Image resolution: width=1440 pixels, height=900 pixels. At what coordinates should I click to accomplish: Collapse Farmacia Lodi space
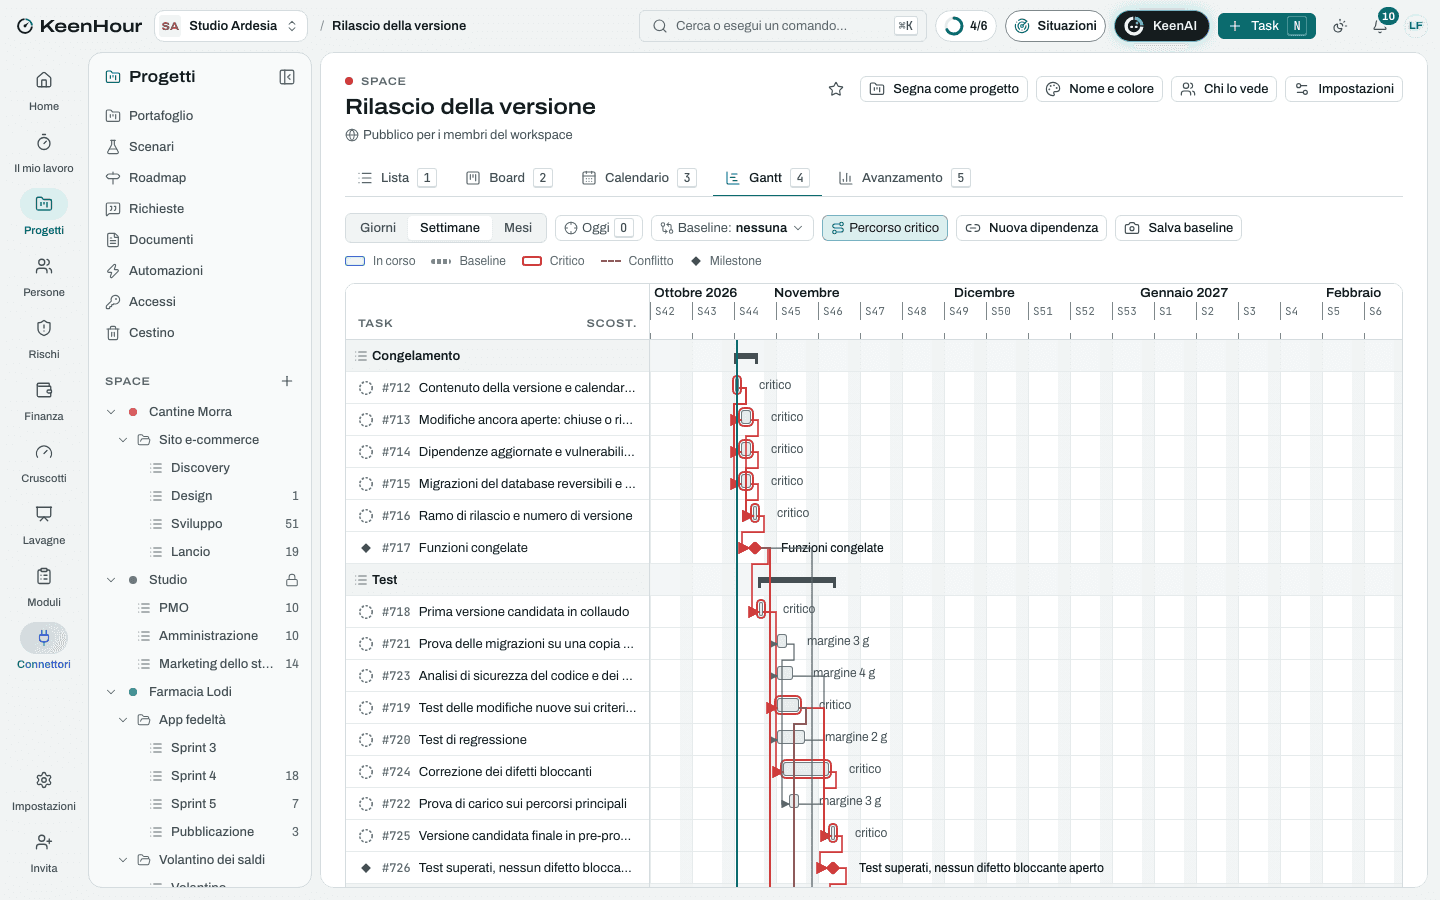coord(111,692)
